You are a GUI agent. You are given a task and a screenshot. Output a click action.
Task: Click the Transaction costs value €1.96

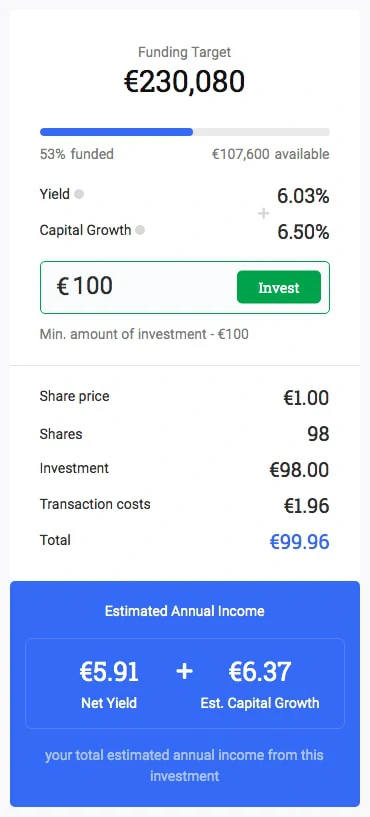[306, 506]
